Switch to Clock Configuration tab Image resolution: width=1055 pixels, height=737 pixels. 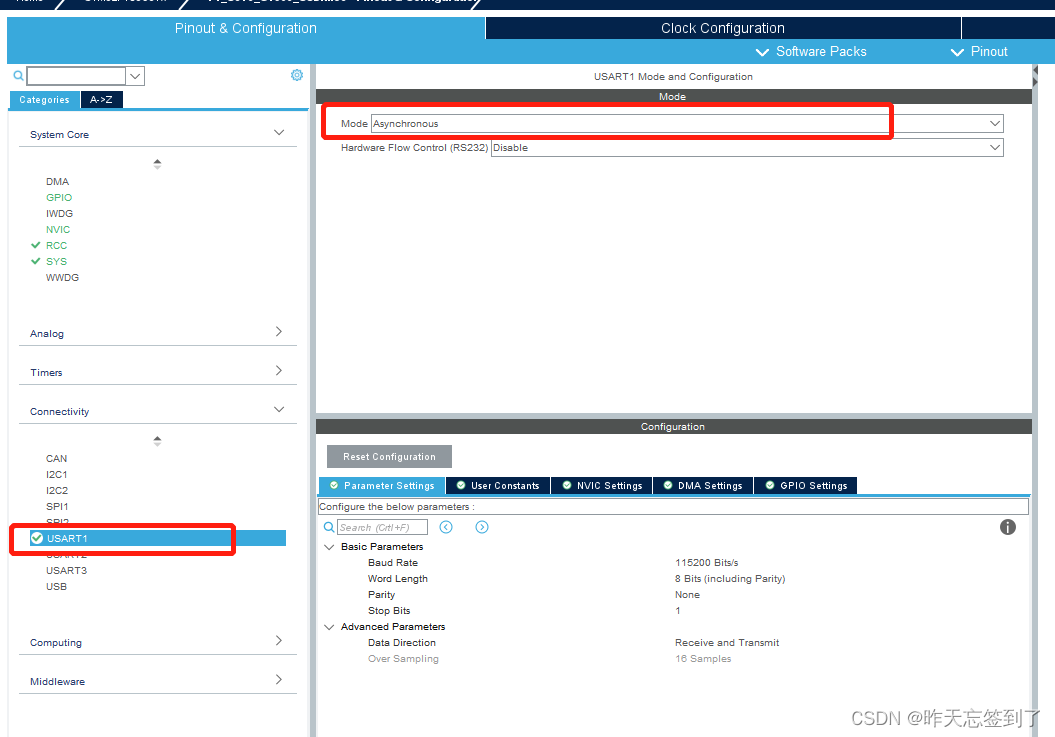tap(723, 28)
